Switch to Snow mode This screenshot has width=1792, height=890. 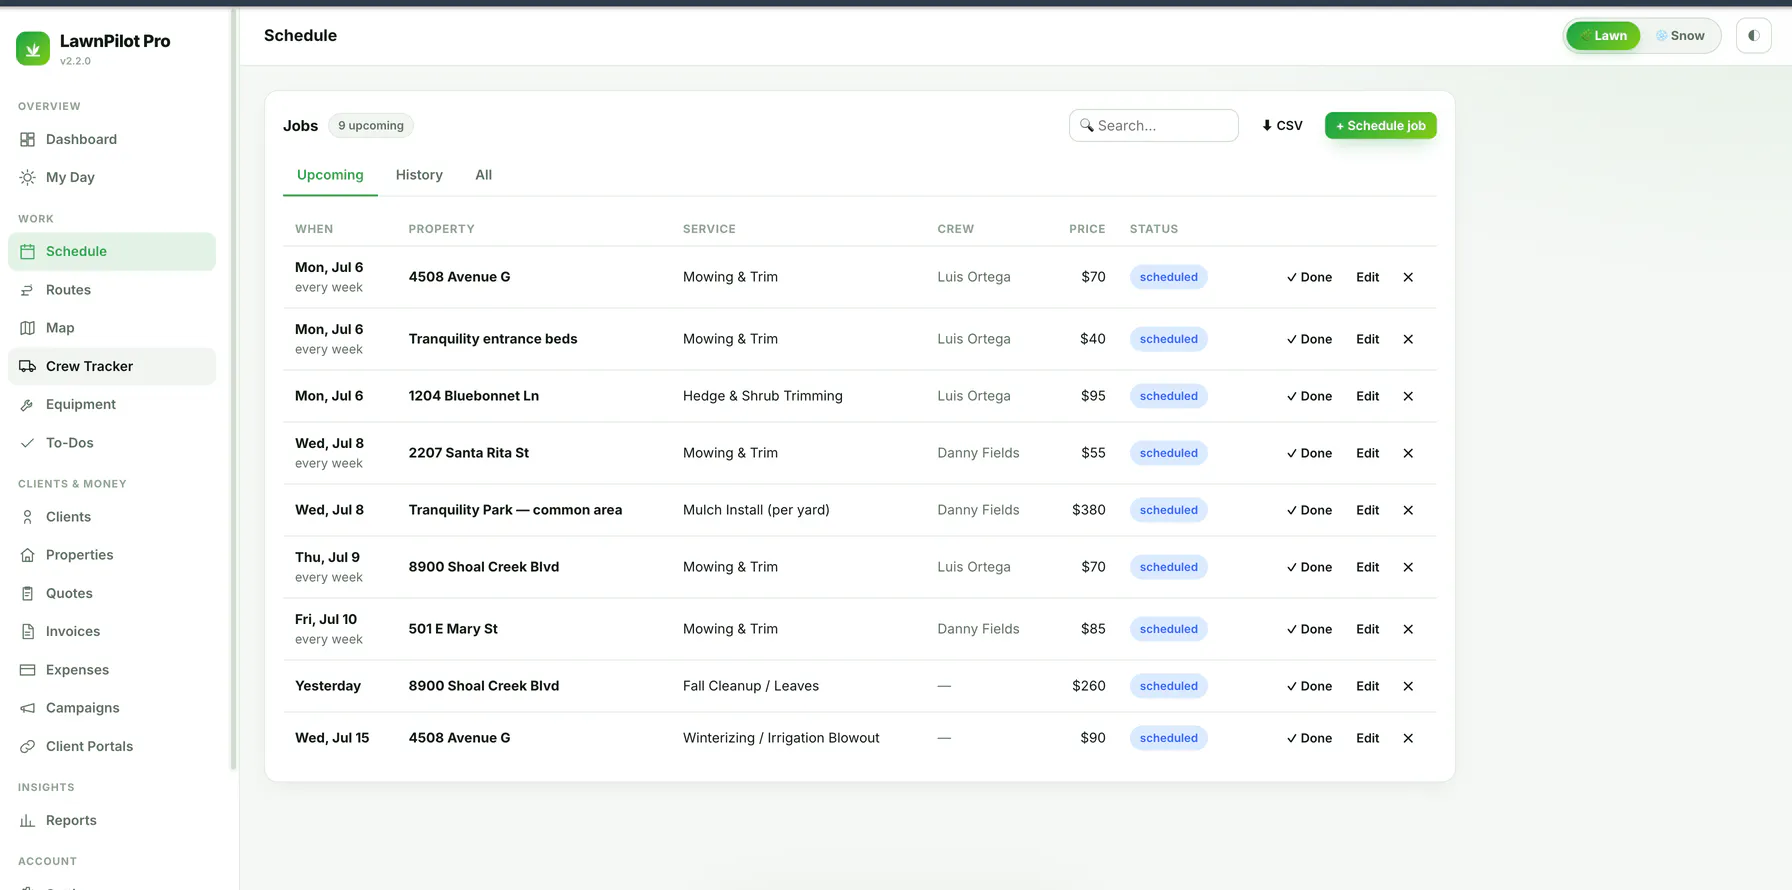(1680, 35)
